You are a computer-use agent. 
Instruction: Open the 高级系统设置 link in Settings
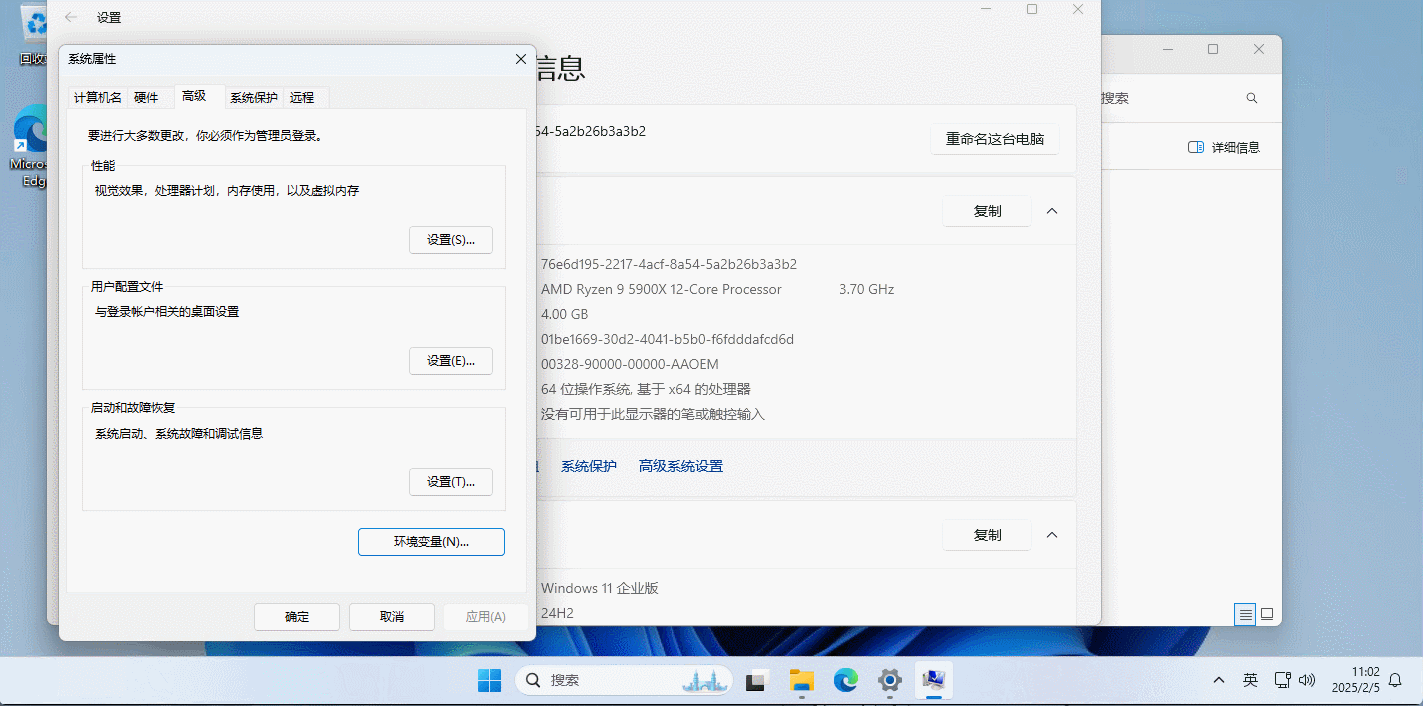click(680, 466)
